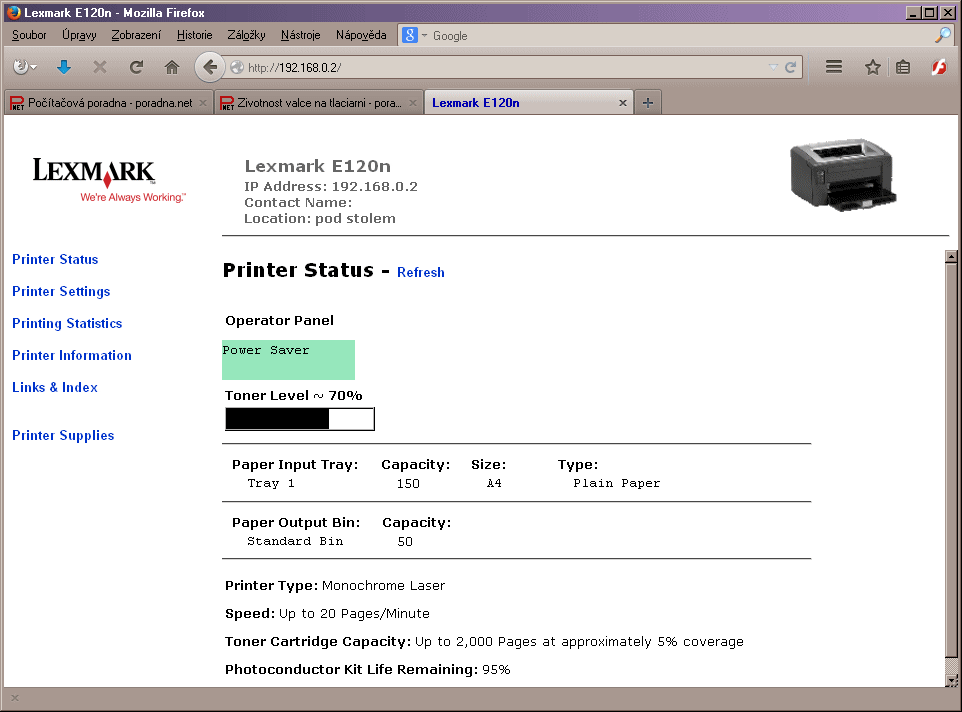Open the Firefox hamburger menu
Image resolution: width=962 pixels, height=712 pixels.
point(833,66)
